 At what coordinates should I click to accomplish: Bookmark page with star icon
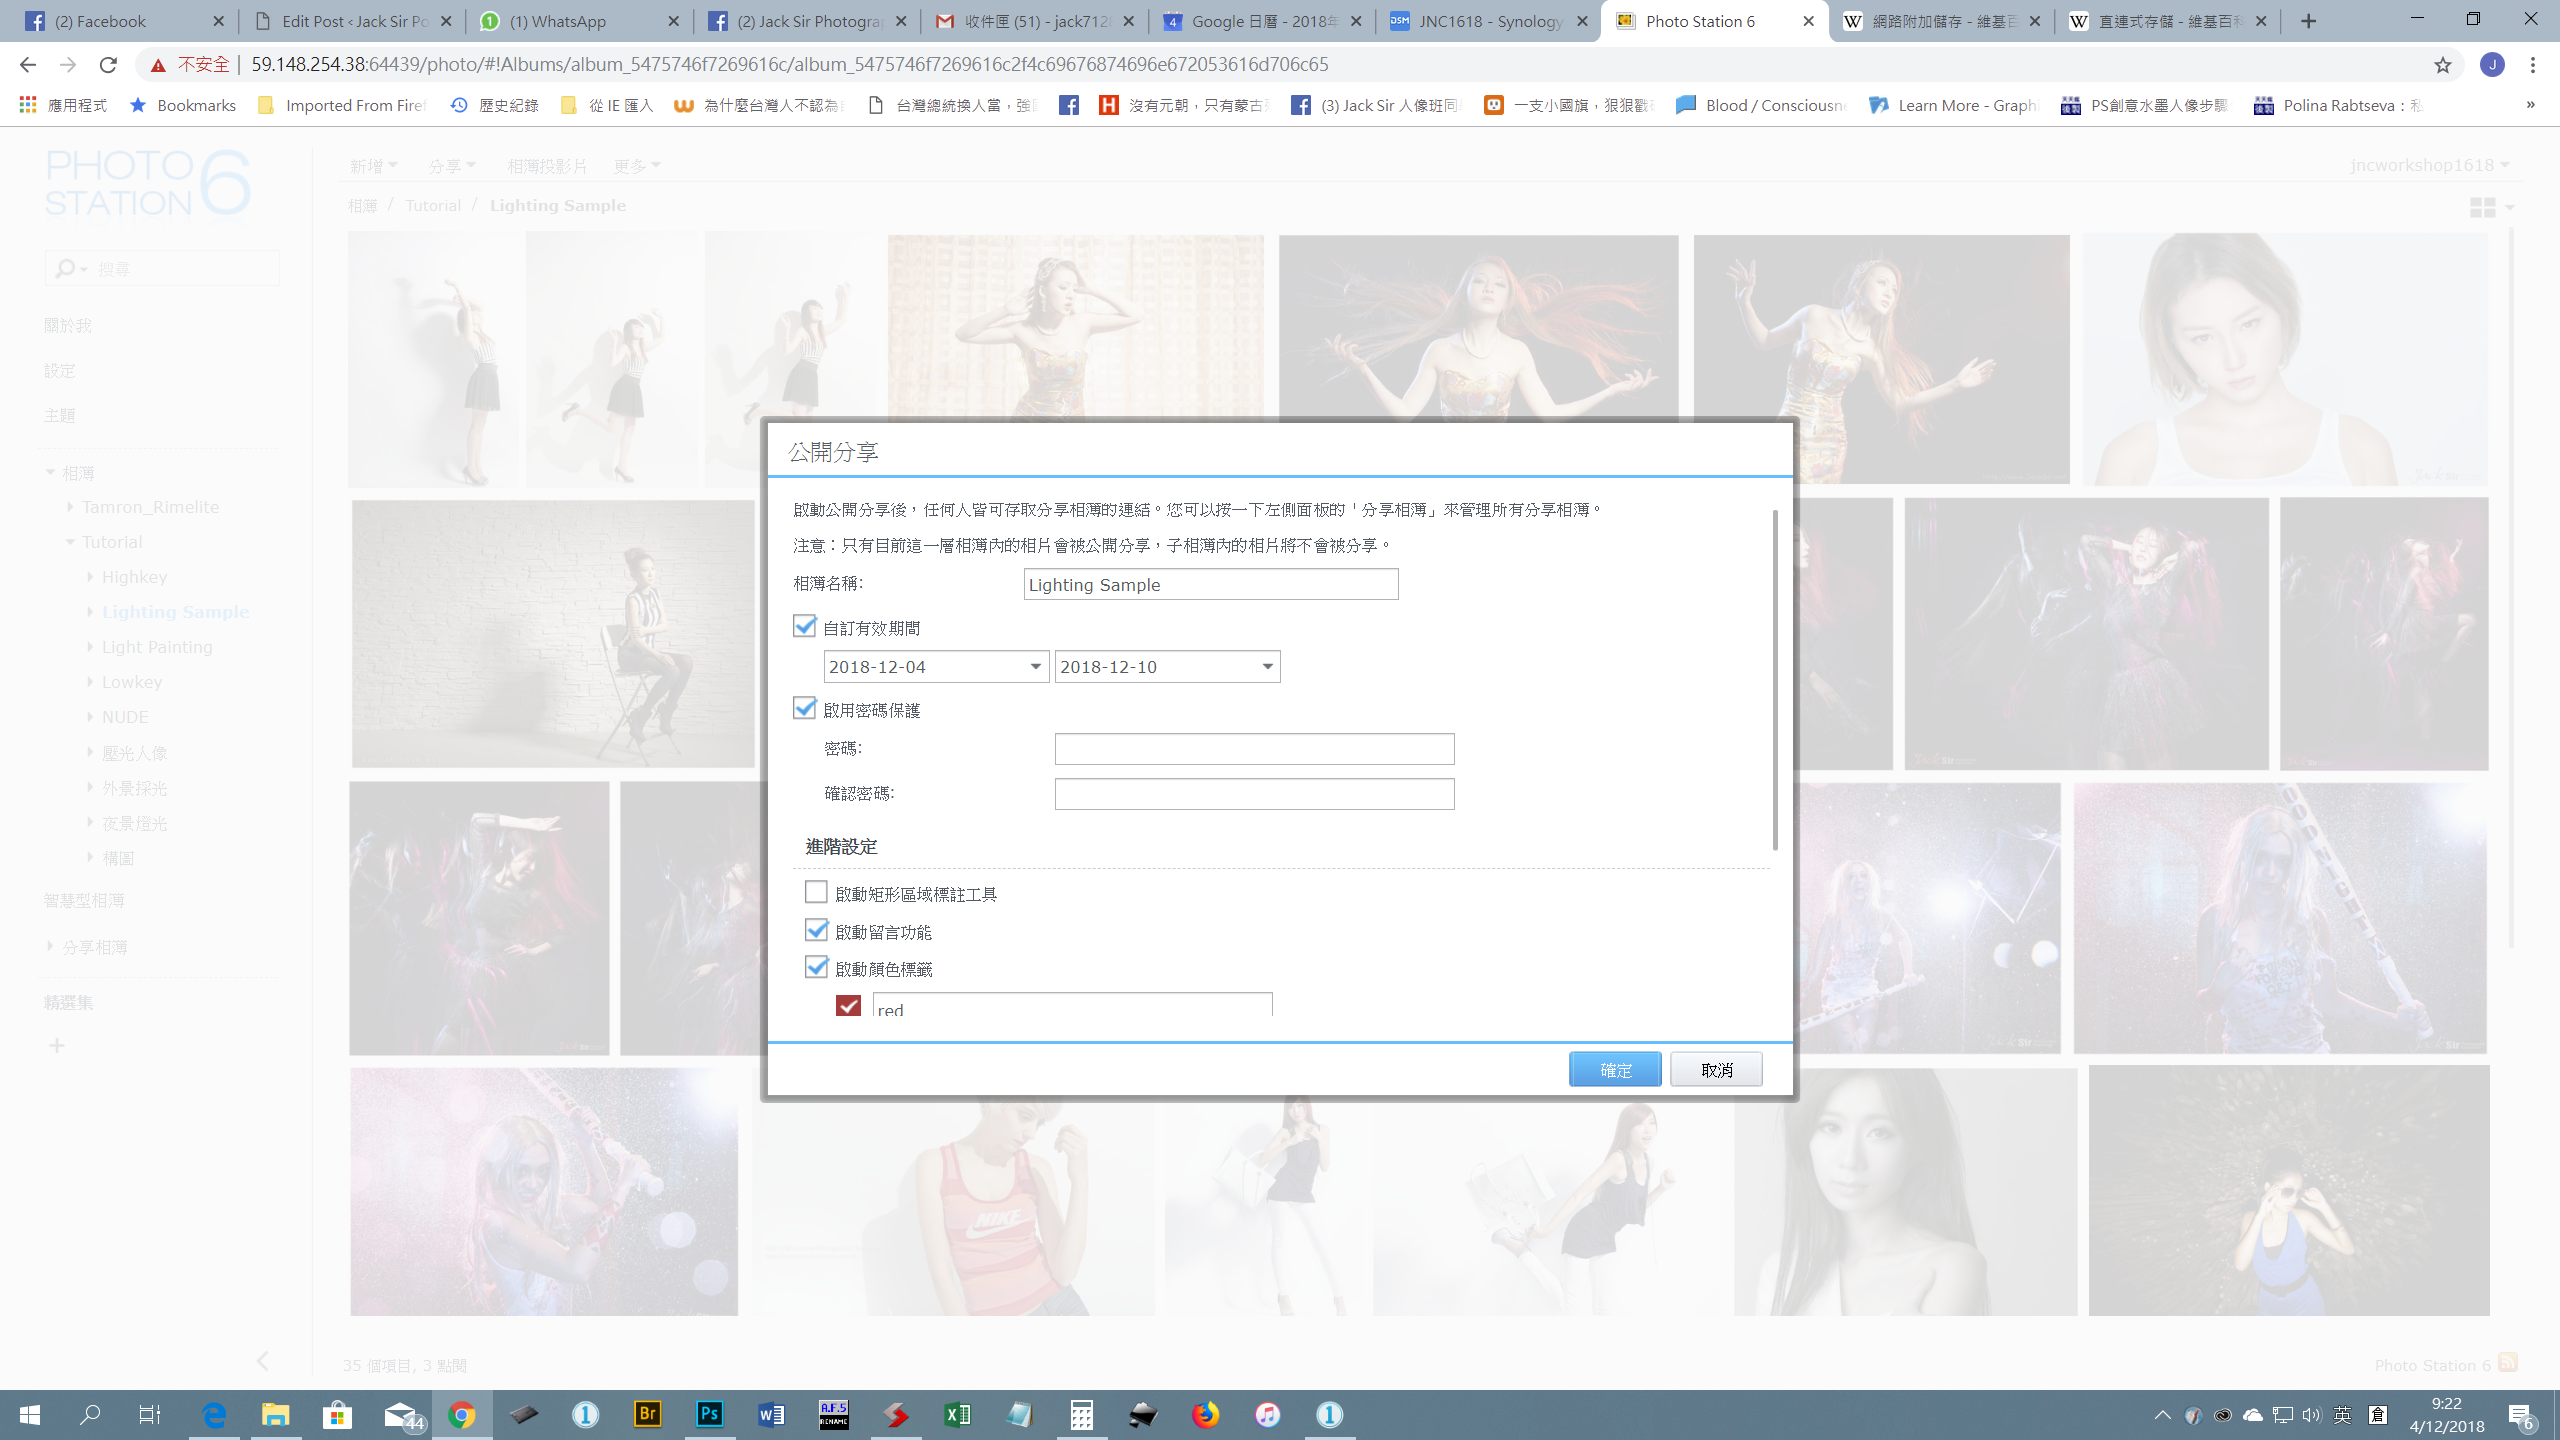click(x=2443, y=65)
